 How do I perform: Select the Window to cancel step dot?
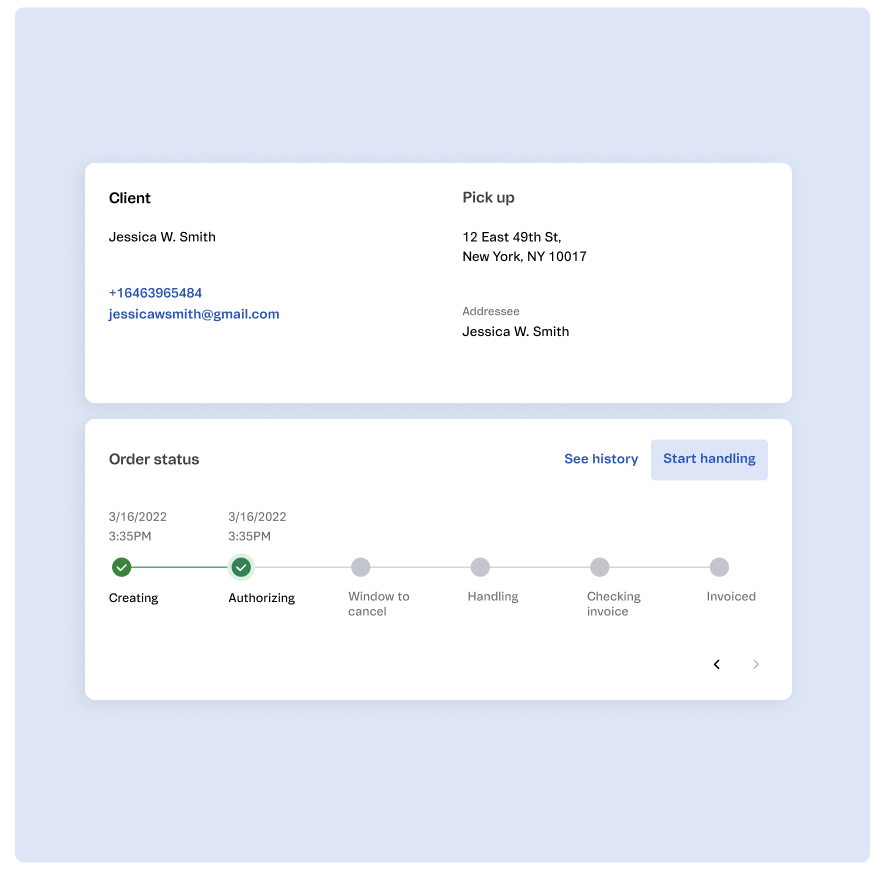coord(361,567)
